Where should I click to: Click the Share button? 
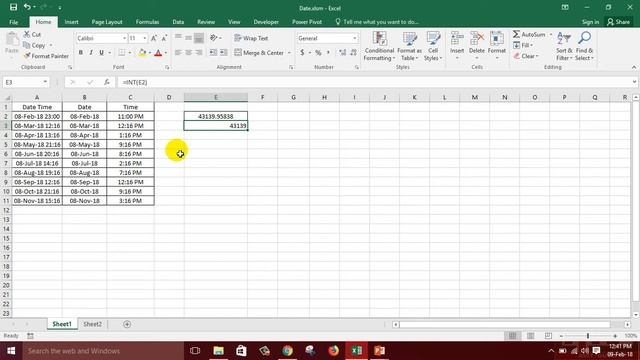[x=619, y=22]
